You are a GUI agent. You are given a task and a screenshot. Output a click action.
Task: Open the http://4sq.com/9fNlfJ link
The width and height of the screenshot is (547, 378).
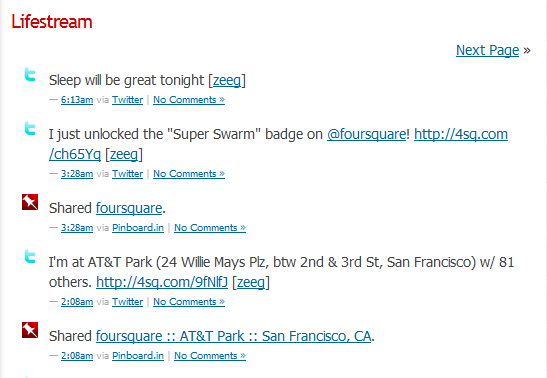tap(162, 282)
